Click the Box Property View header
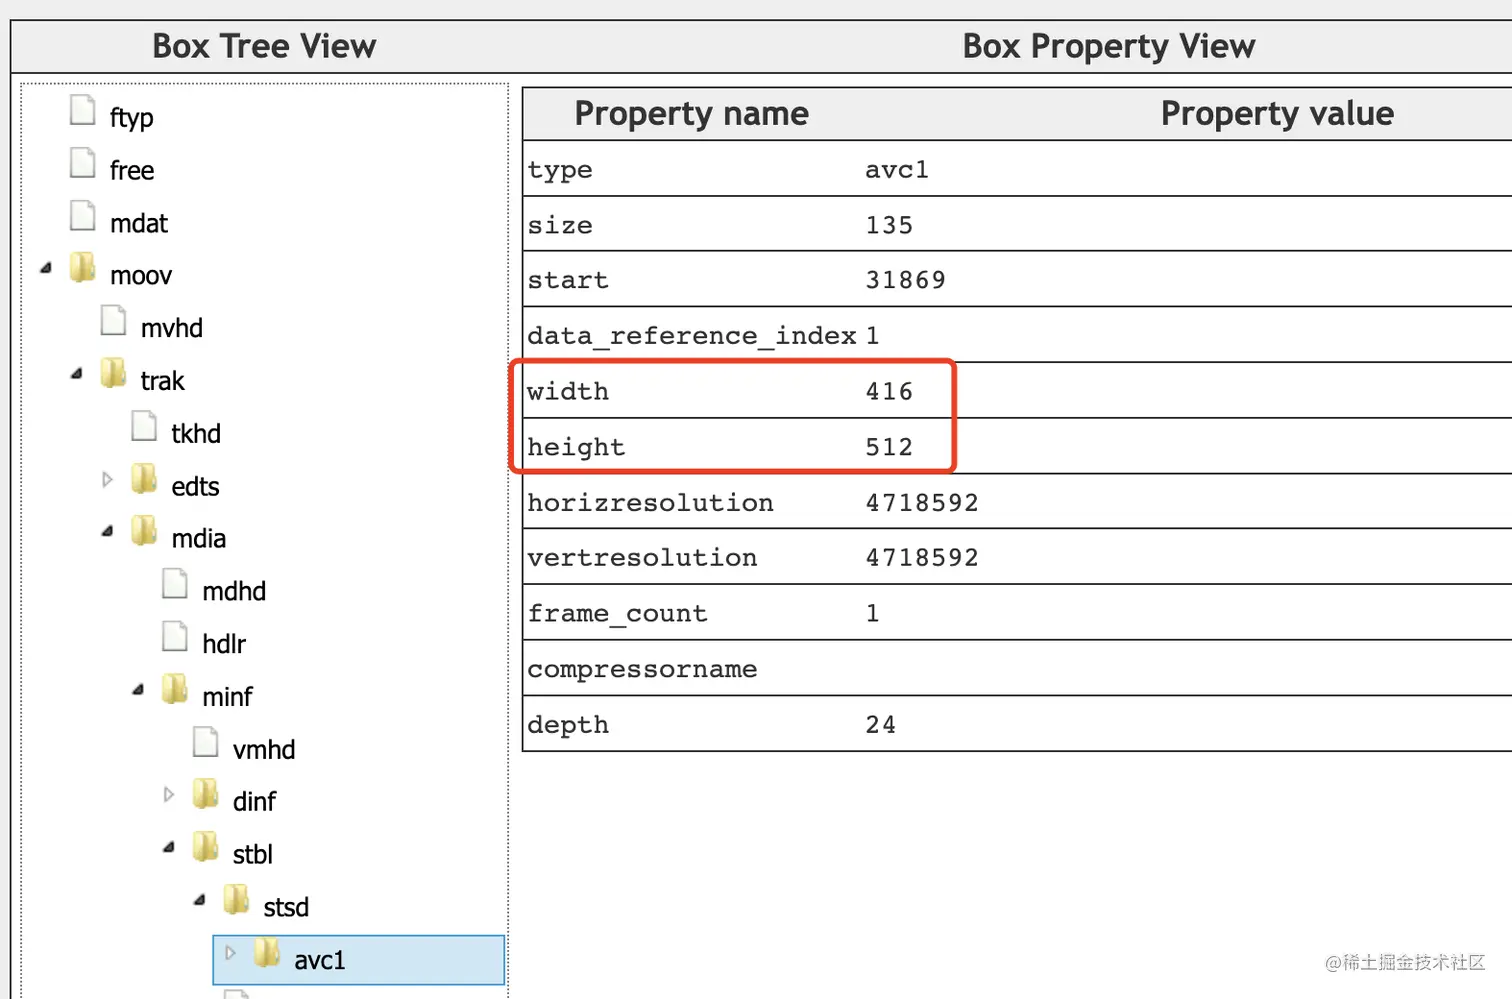 point(1108,46)
